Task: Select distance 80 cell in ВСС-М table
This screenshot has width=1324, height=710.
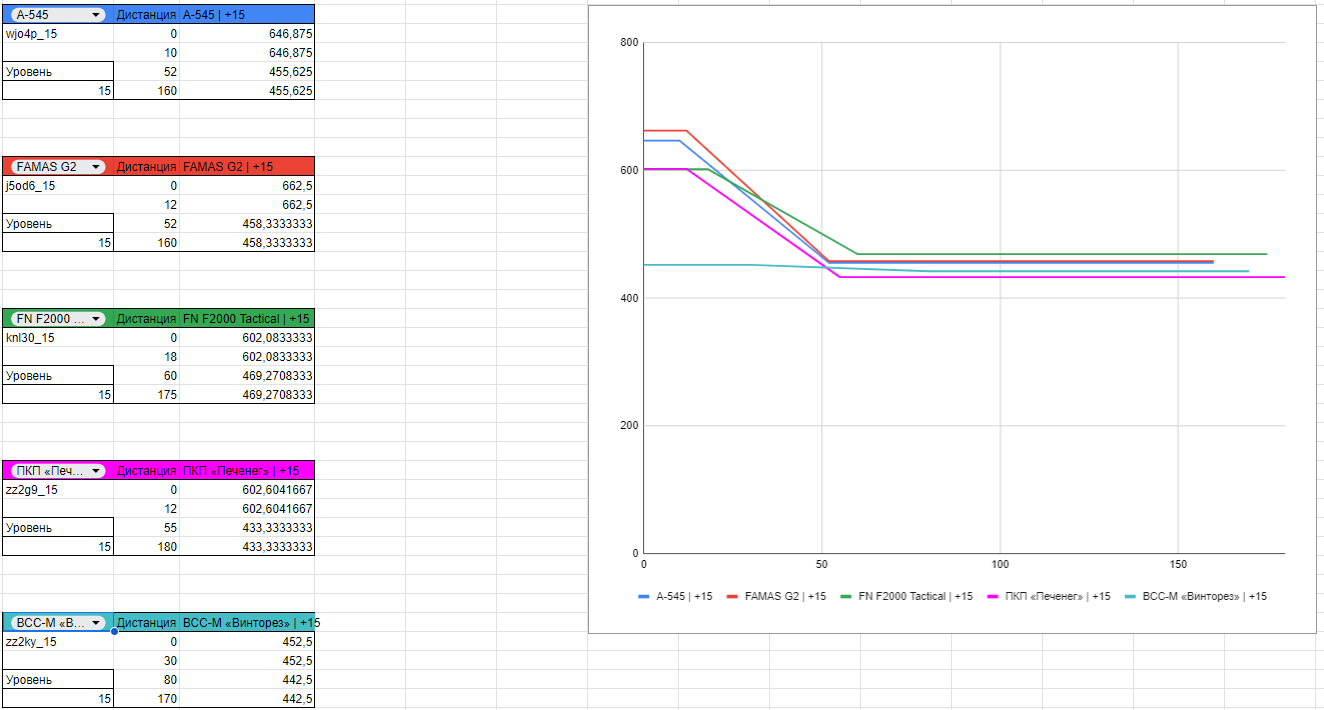Action: 147,680
